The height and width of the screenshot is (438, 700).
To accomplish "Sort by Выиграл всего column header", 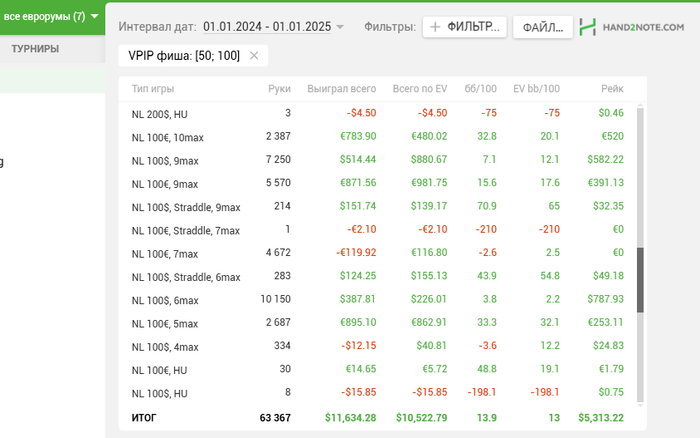I will (x=342, y=89).
